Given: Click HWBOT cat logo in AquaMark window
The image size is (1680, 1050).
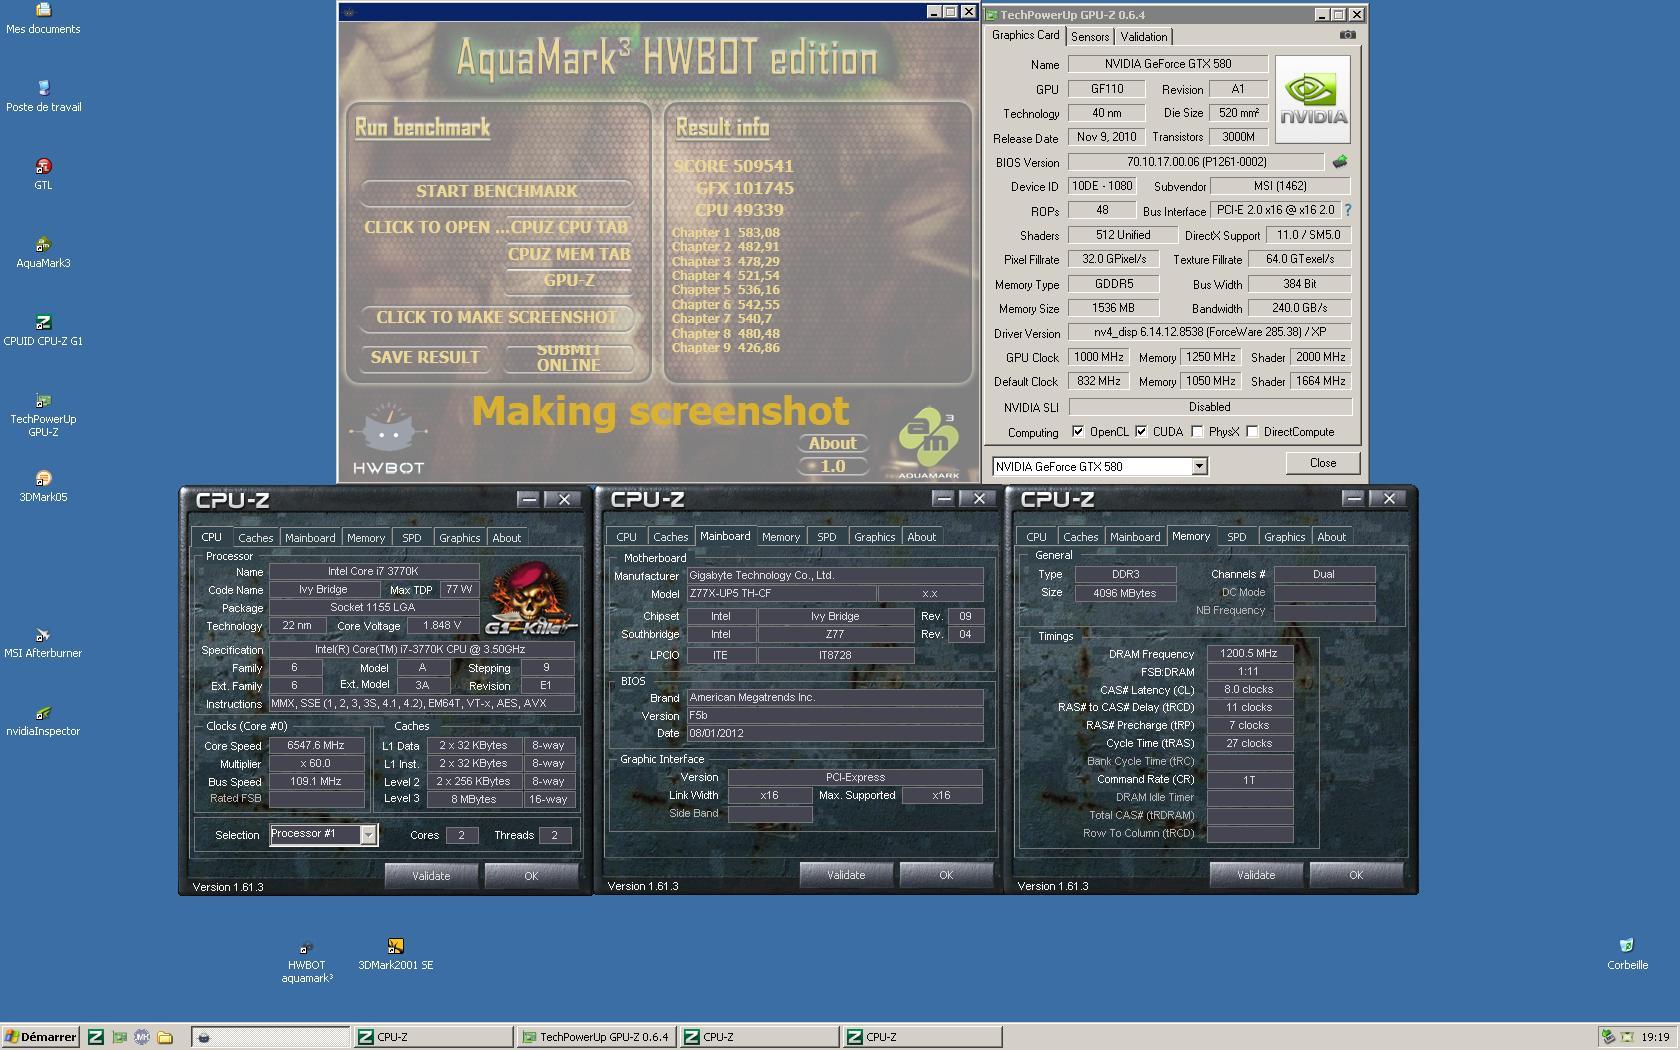Looking at the screenshot, I should pyautogui.click(x=388, y=439).
